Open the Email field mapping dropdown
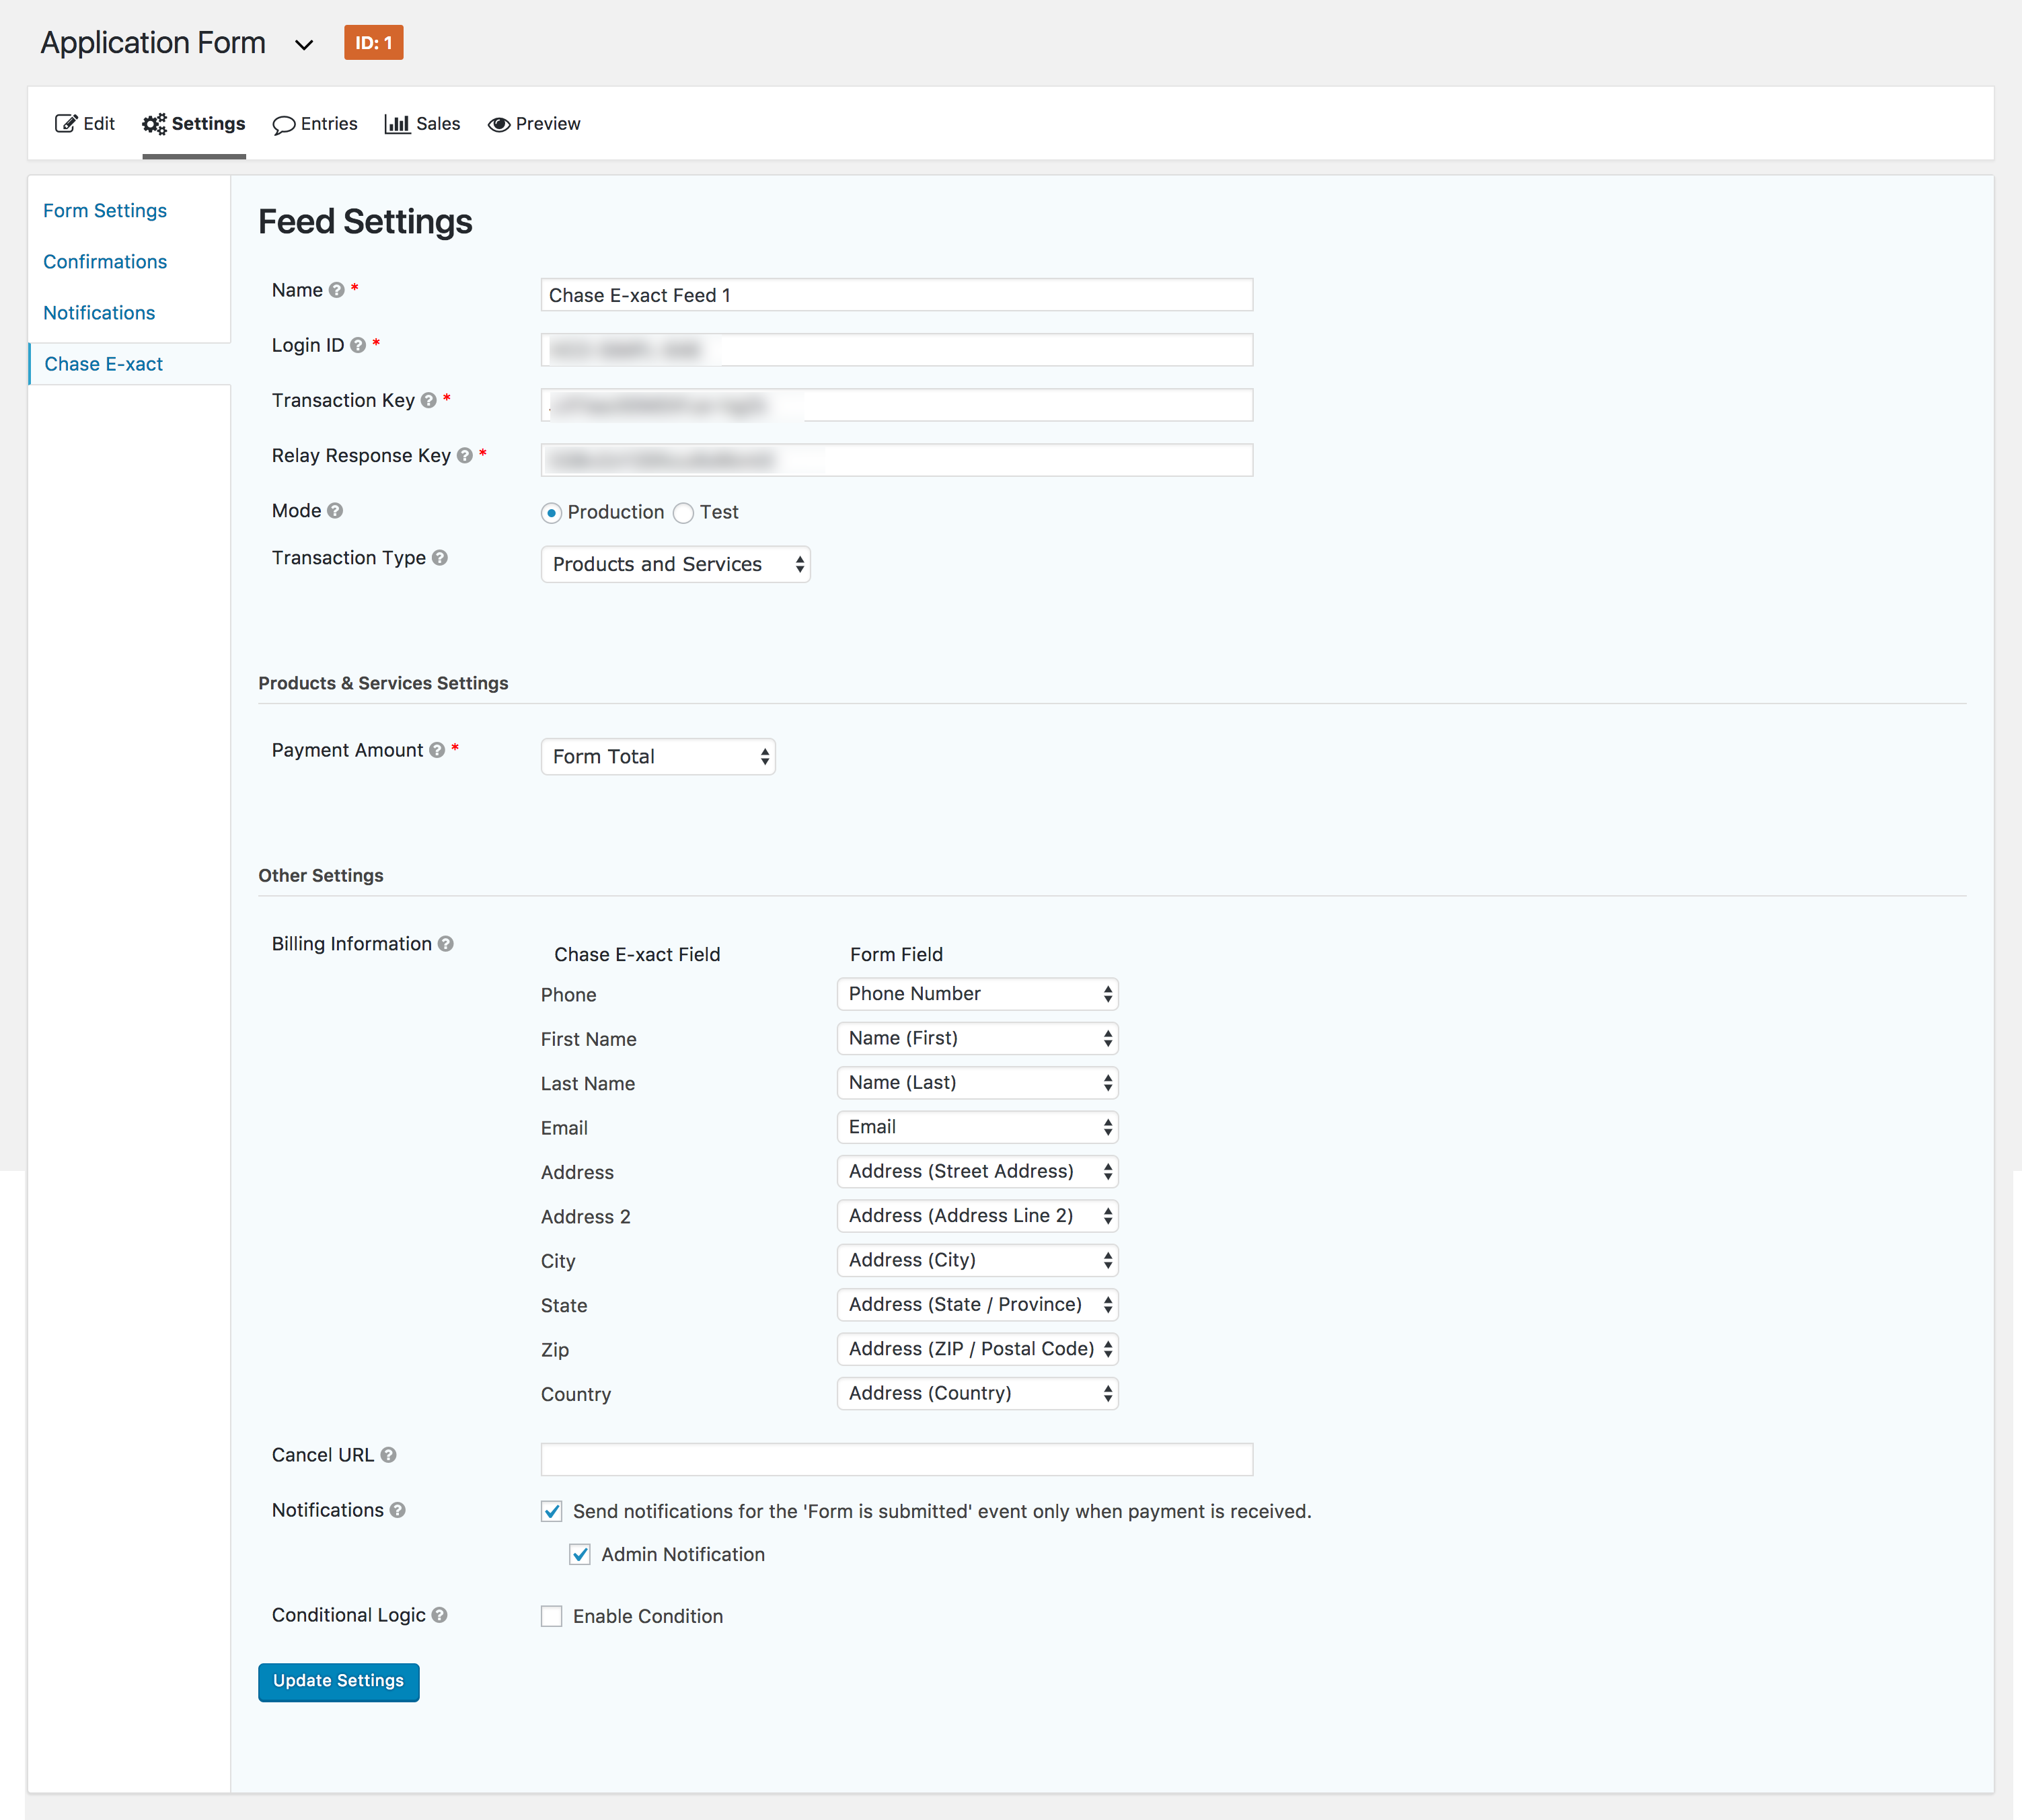 tap(978, 1127)
